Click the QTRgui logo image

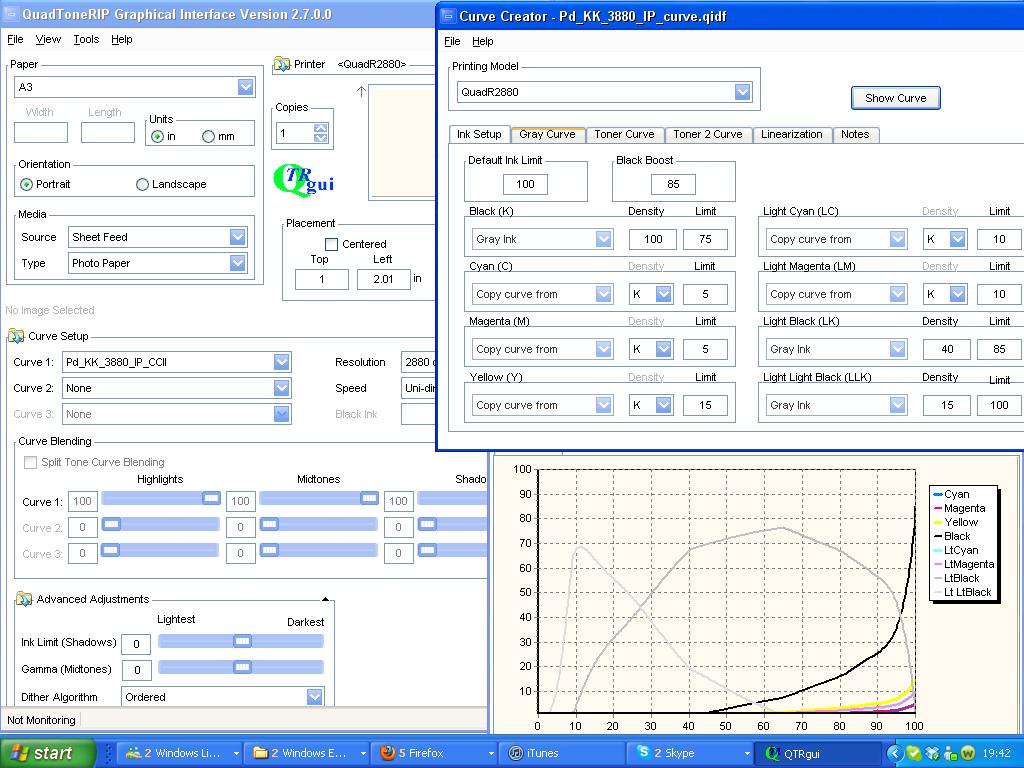304,180
